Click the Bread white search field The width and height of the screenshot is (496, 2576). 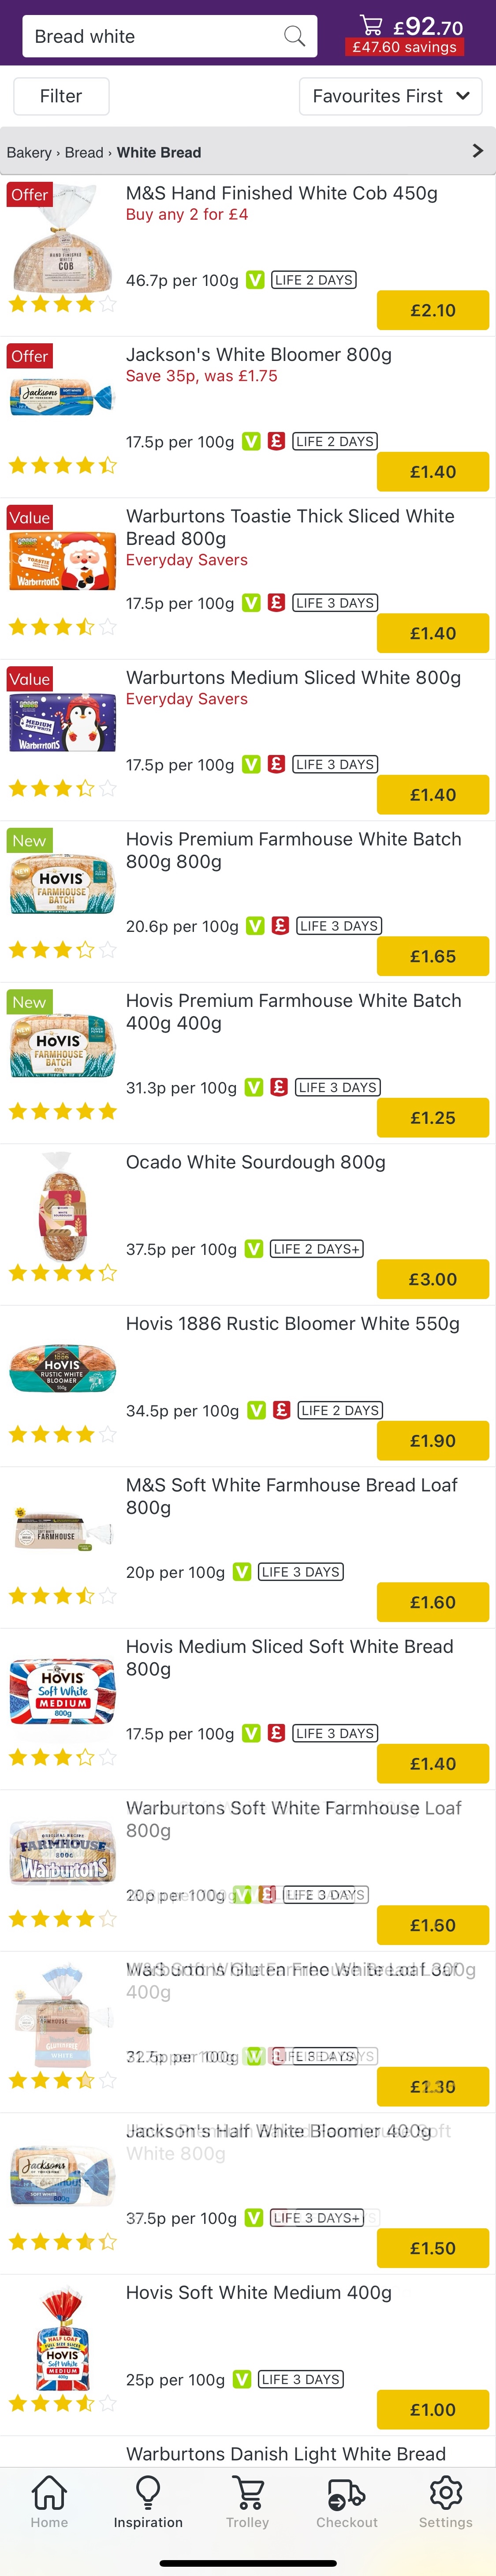pos(155,37)
